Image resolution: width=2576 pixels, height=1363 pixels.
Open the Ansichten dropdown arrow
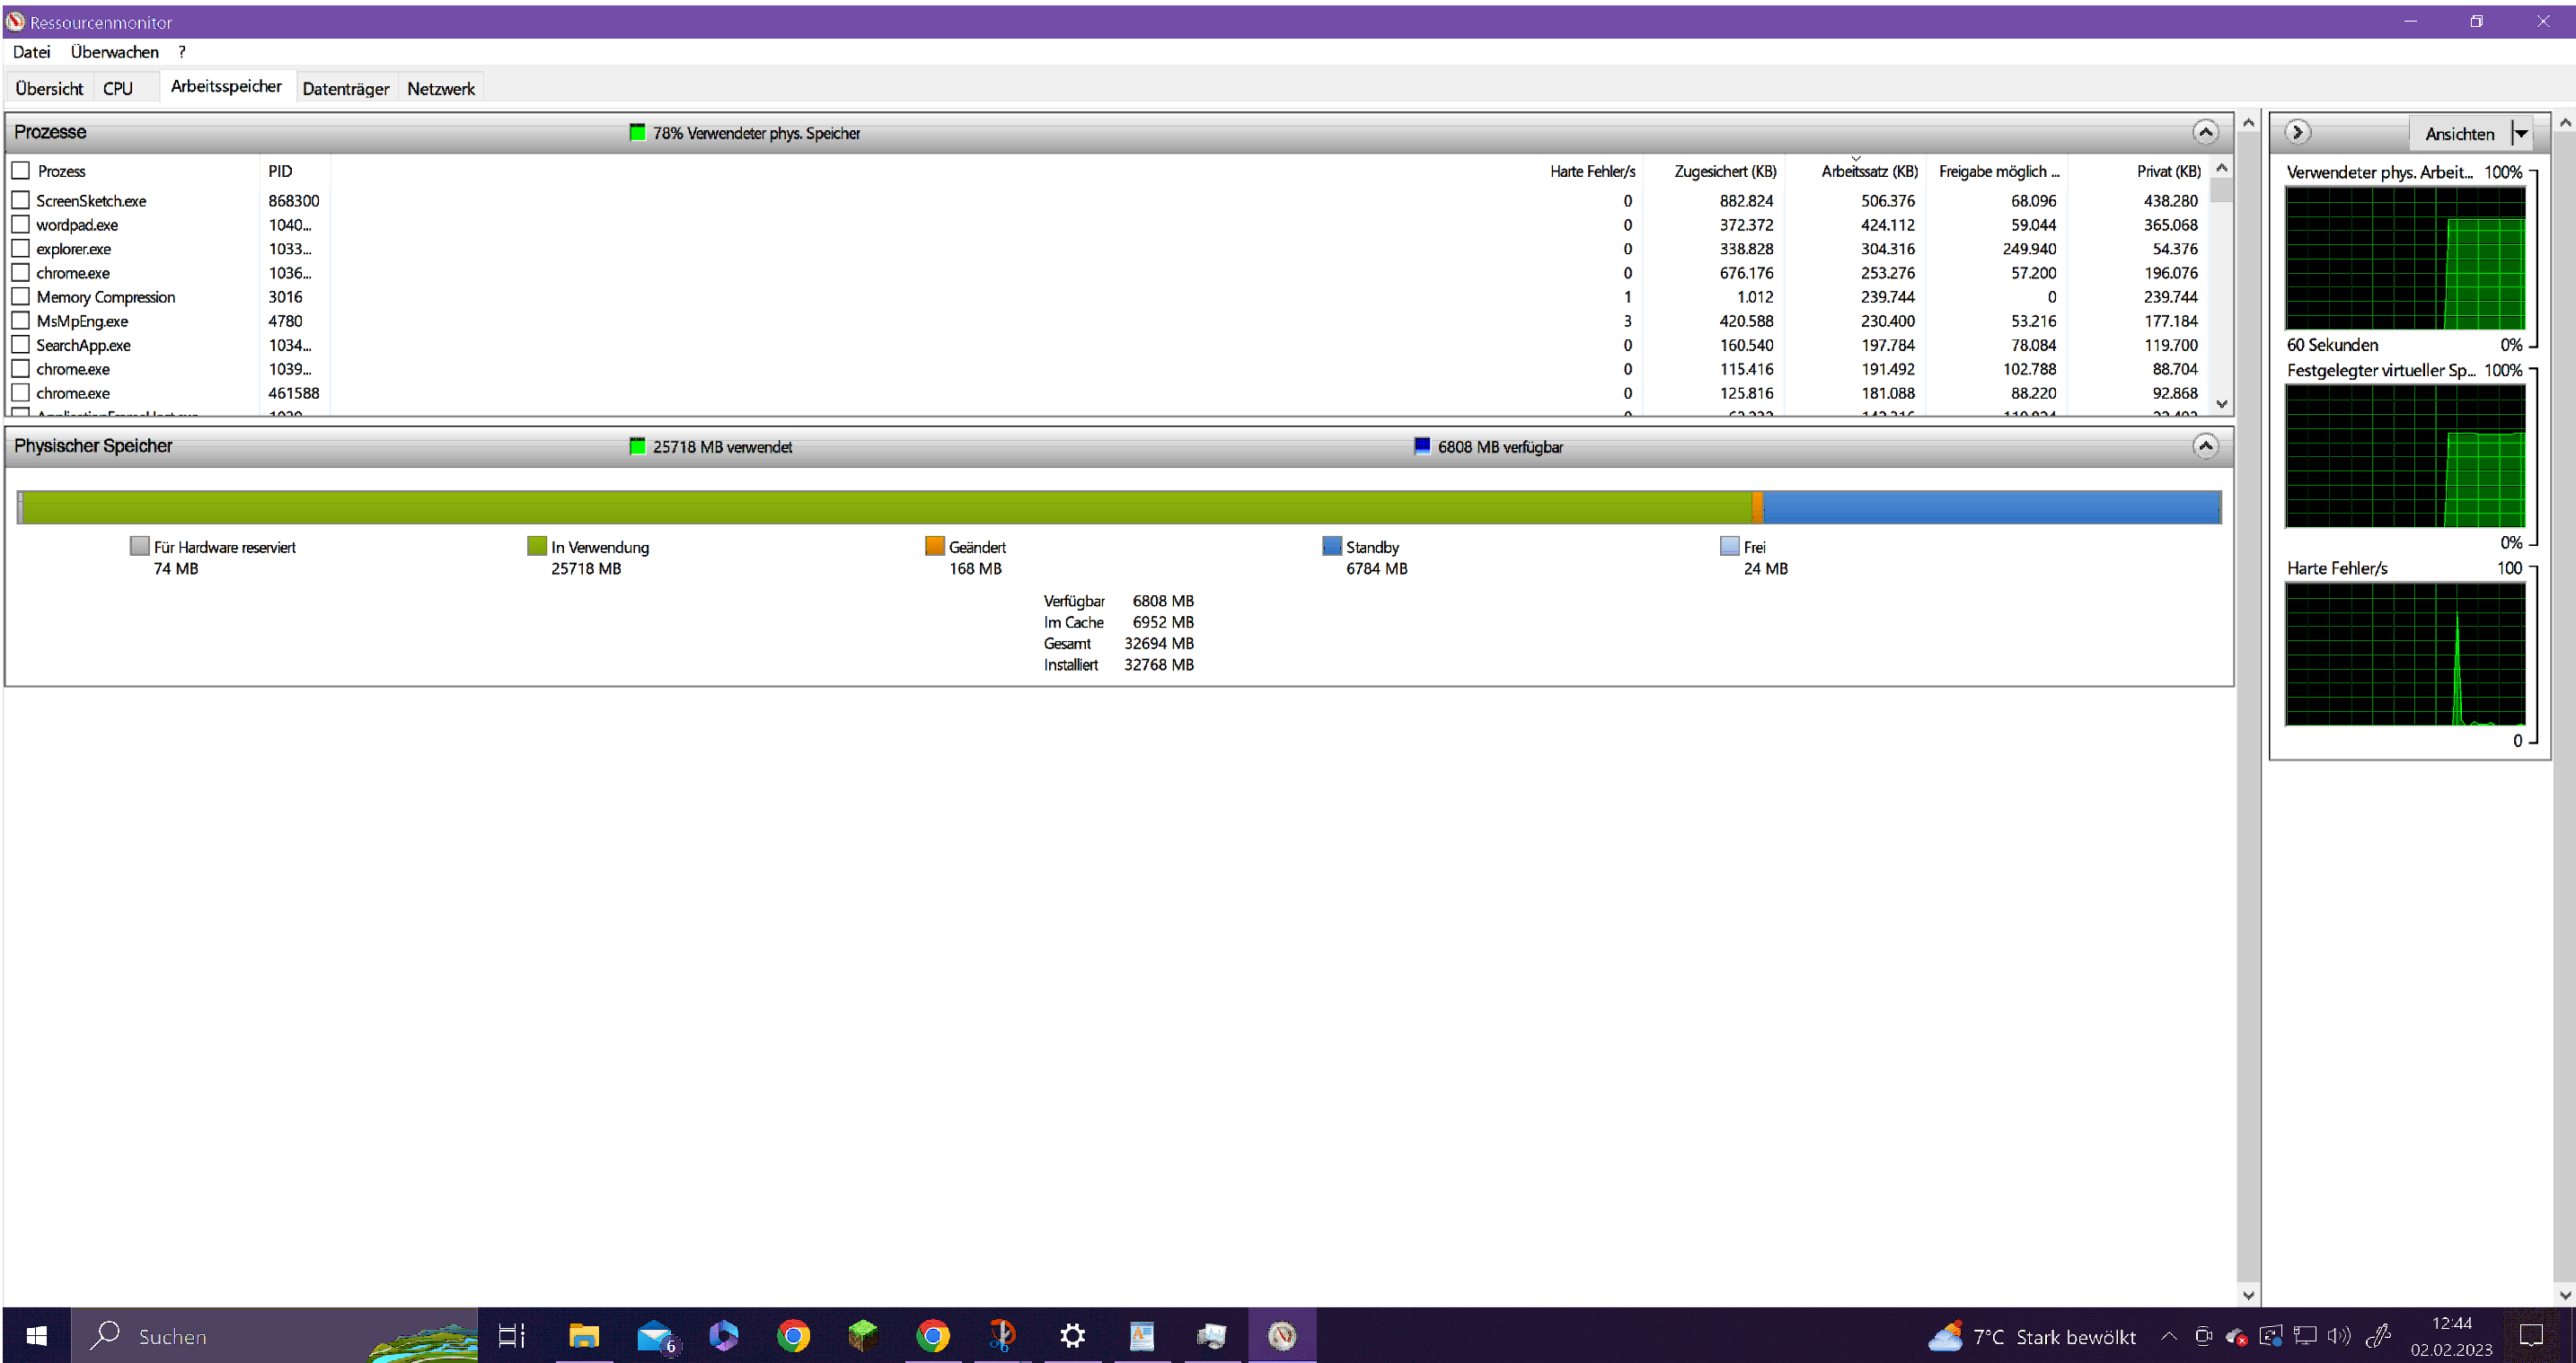pos(2521,133)
